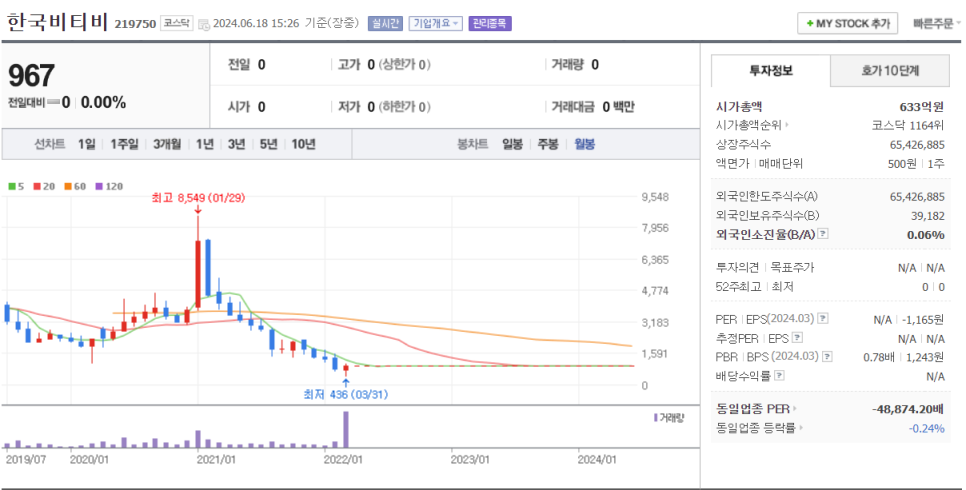Select the 월봉 candle chart
The height and width of the screenshot is (490, 966).
coord(585,144)
